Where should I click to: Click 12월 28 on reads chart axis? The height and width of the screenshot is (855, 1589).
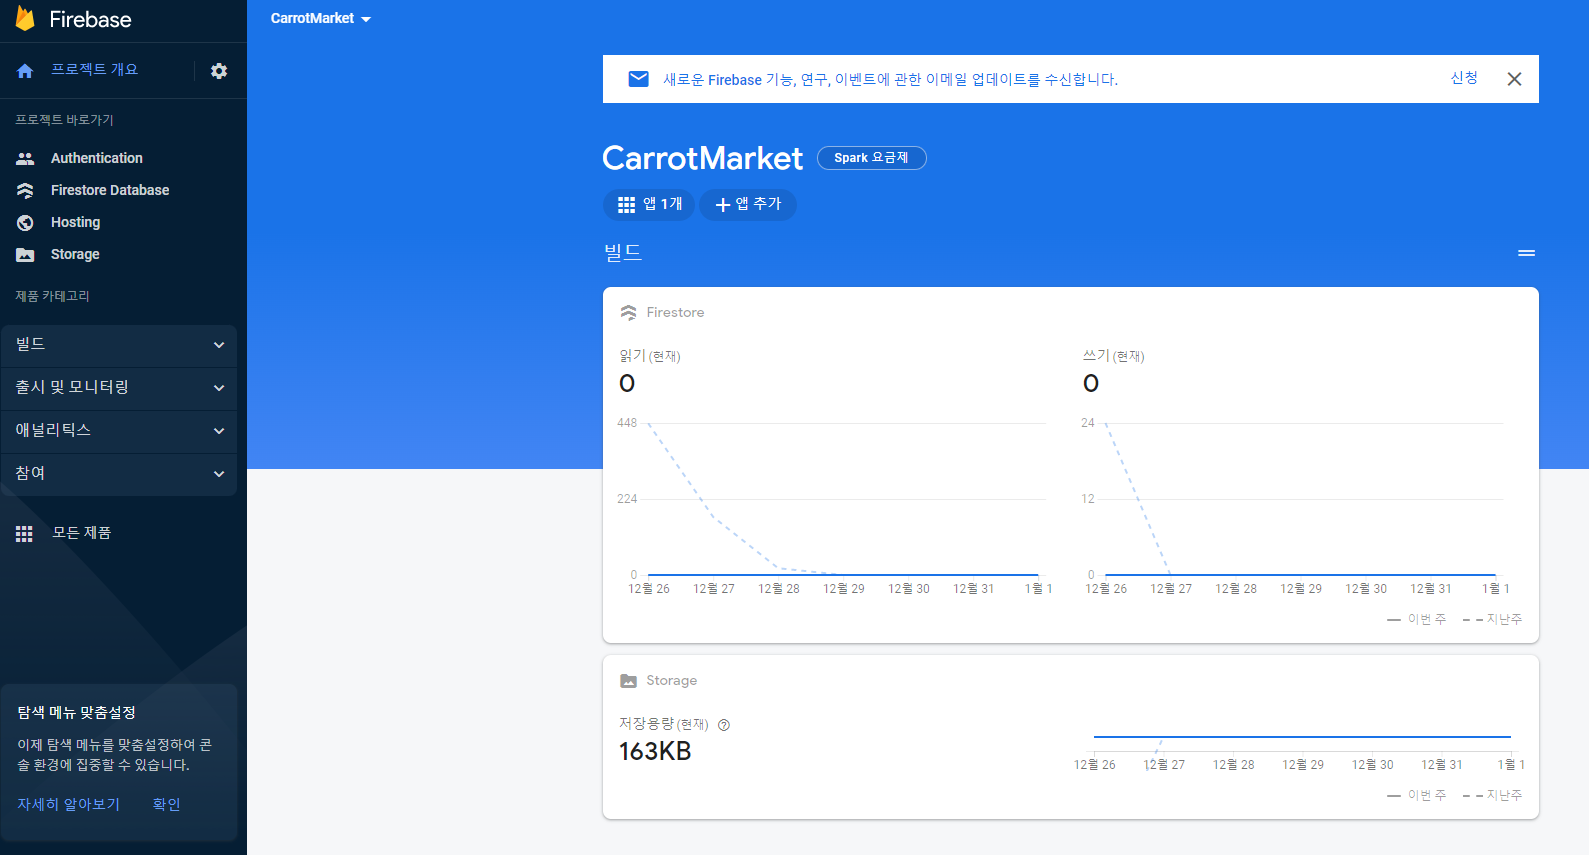click(x=779, y=589)
